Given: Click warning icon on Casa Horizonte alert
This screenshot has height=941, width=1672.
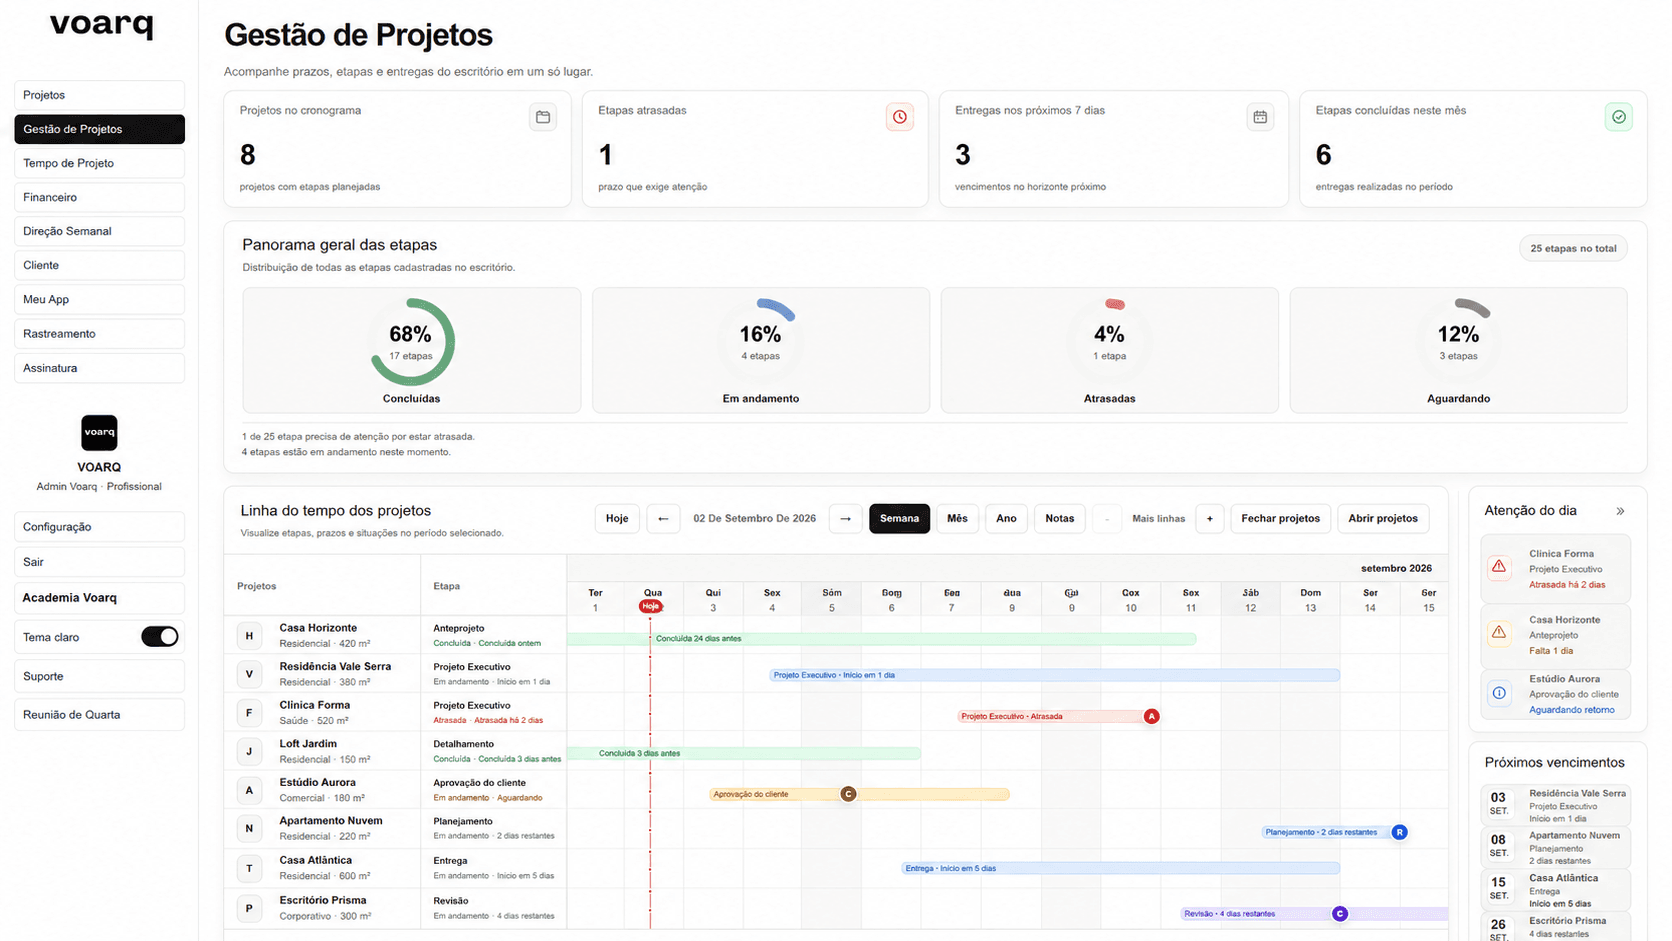Looking at the screenshot, I should pyautogui.click(x=1499, y=633).
